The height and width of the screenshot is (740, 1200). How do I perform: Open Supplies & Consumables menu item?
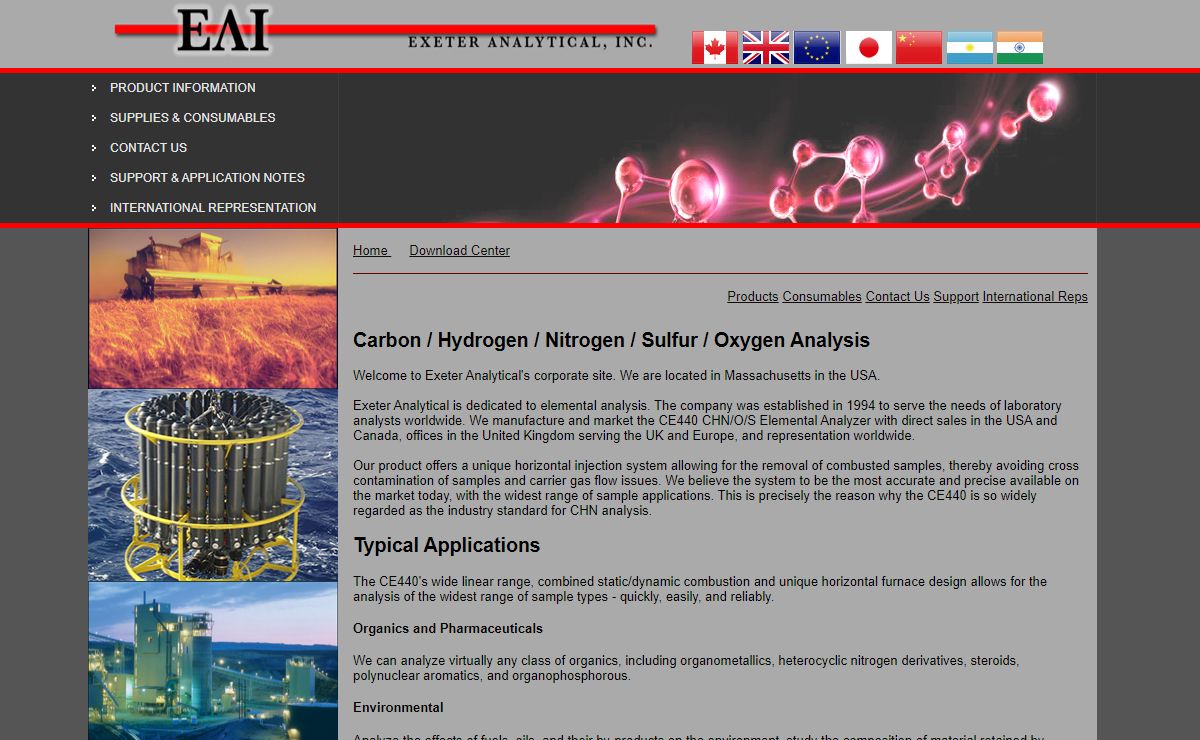click(192, 118)
